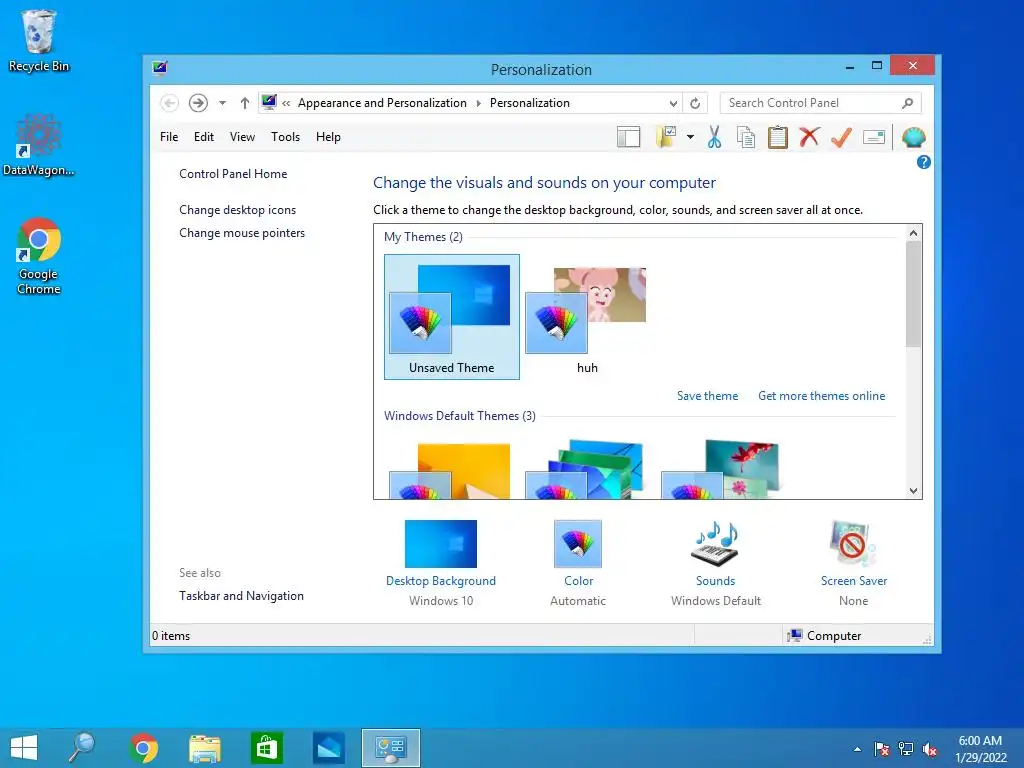This screenshot has height=768, width=1024.
Task: Click Get more themes online
Action: [822, 396]
